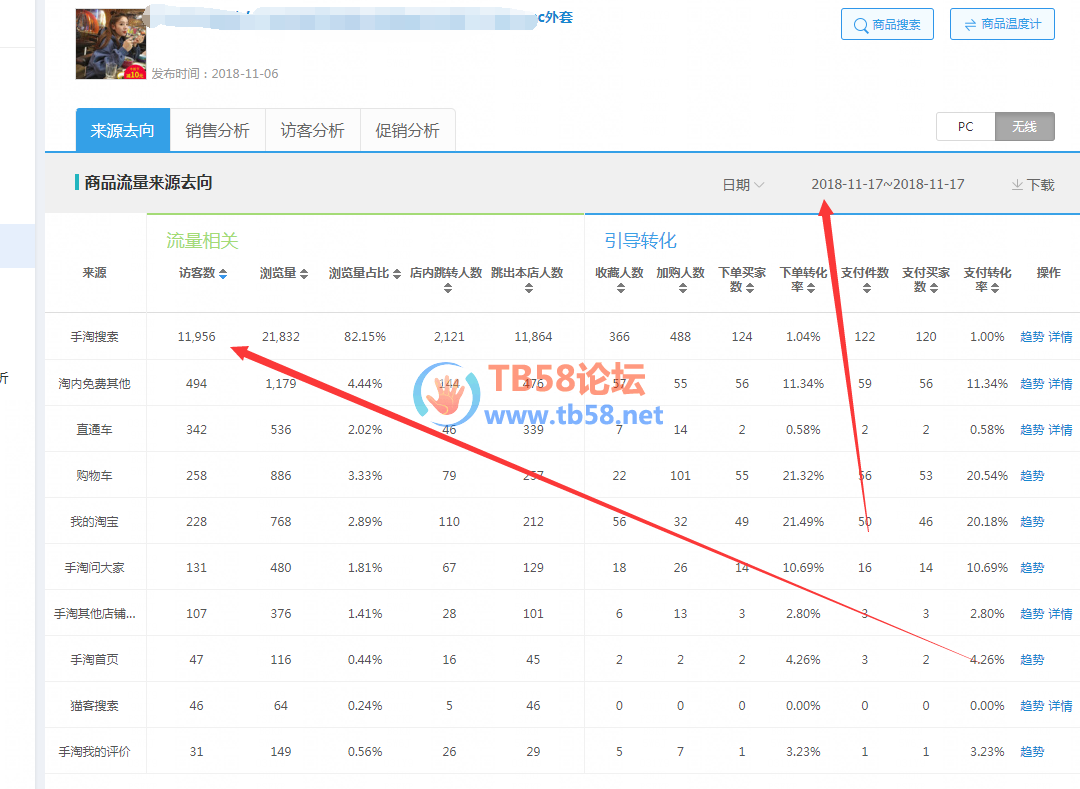View 详情 for 猫客搜索 row
Viewport: 1080px width, 789px height.
pyautogui.click(x=1060, y=706)
